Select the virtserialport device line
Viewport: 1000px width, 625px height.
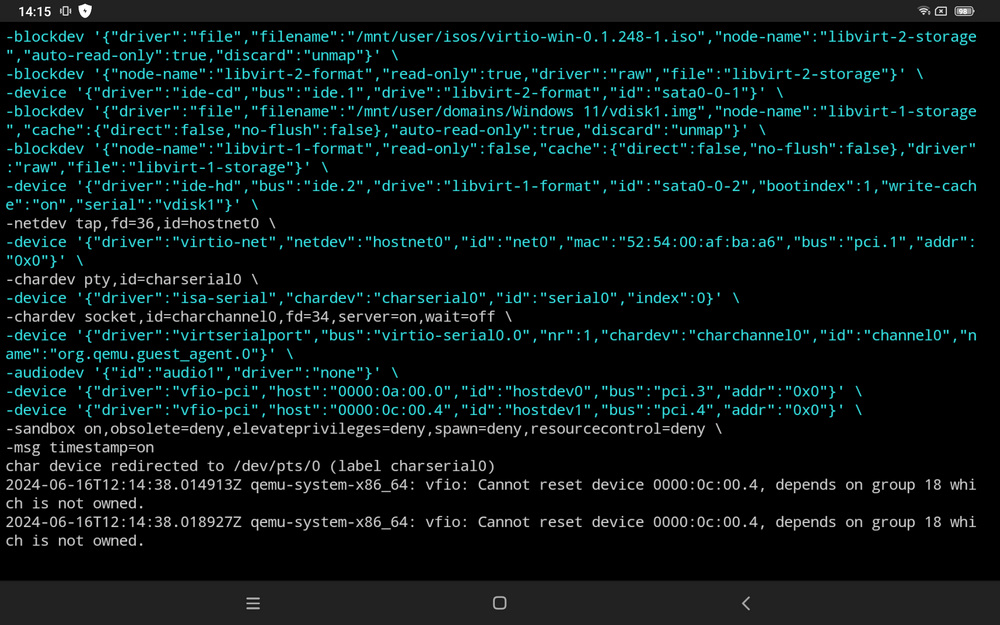pos(491,344)
